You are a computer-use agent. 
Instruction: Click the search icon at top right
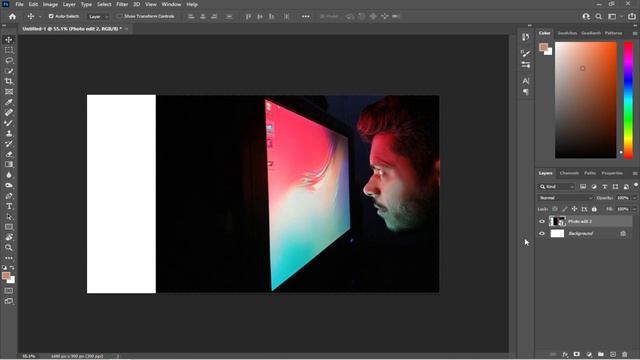tap(598, 16)
